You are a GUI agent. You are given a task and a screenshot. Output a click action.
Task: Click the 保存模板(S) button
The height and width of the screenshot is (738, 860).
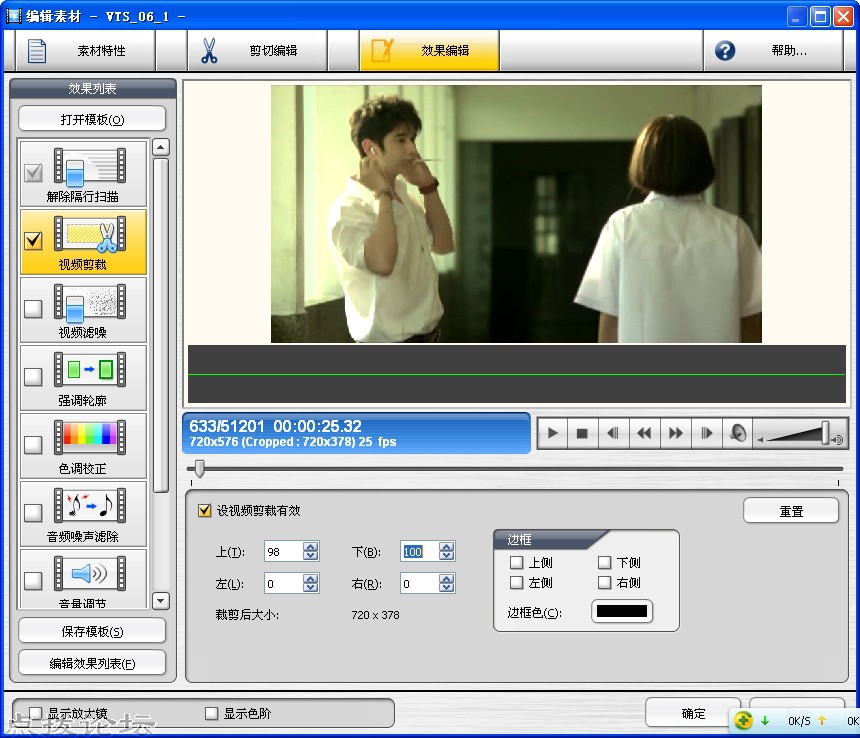[x=92, y=631]
